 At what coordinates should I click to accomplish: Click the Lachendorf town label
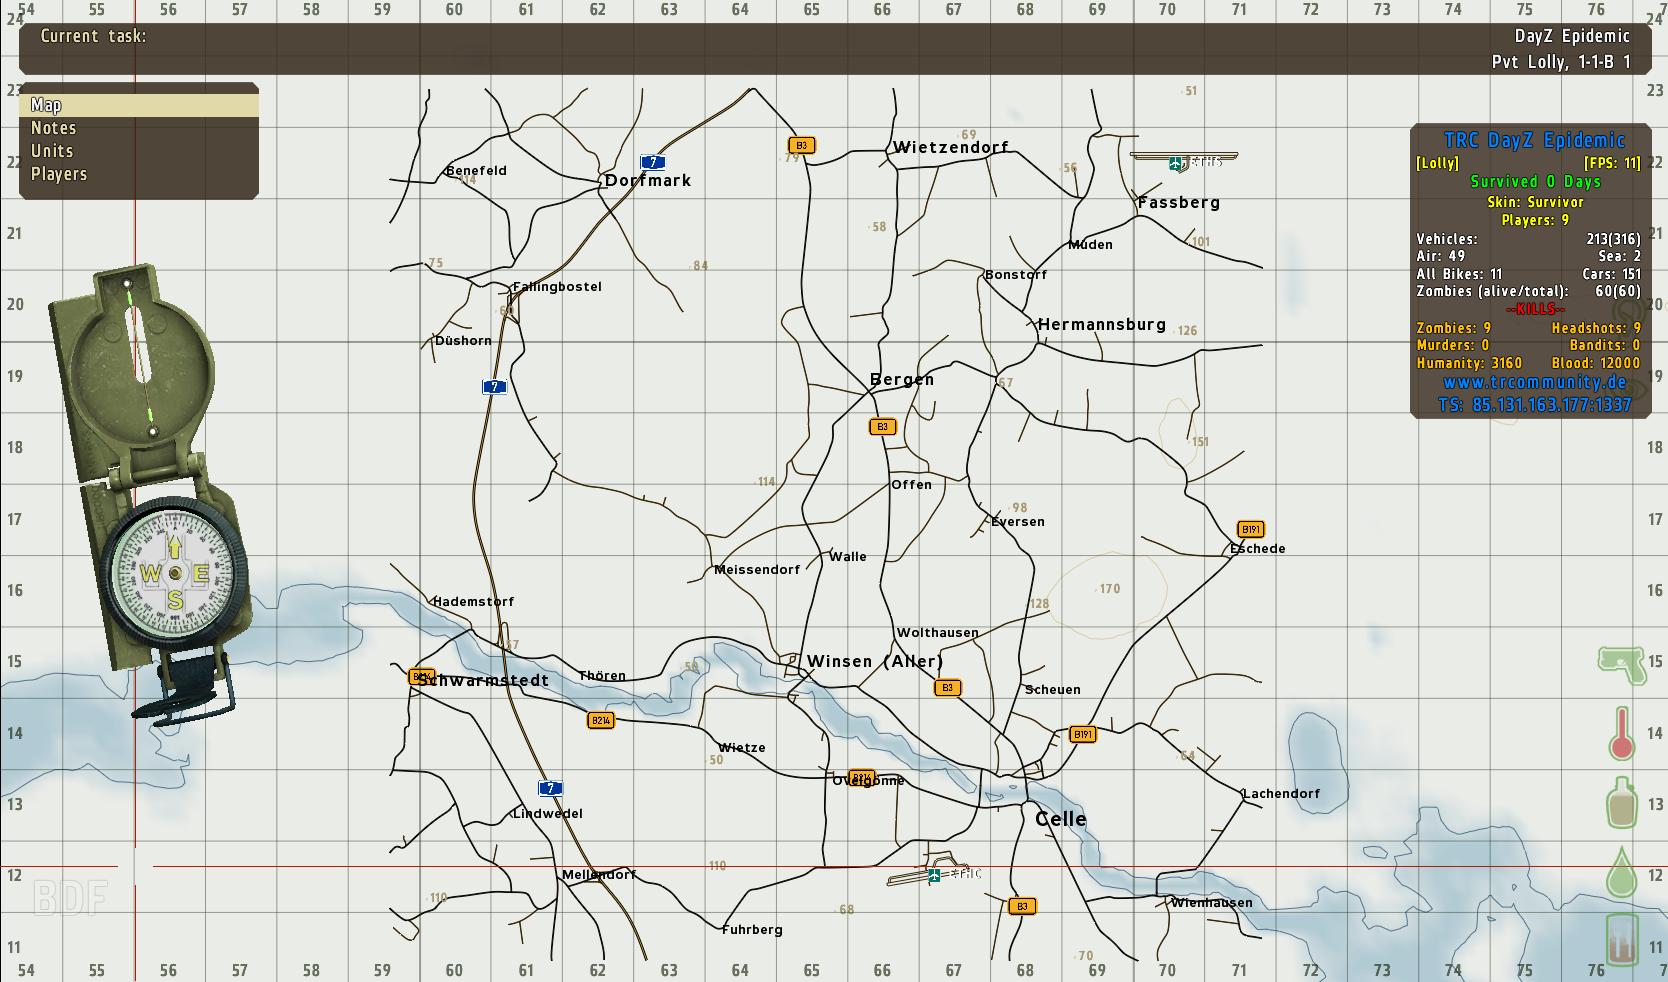pyautogui.click(x=1281, y=794)
